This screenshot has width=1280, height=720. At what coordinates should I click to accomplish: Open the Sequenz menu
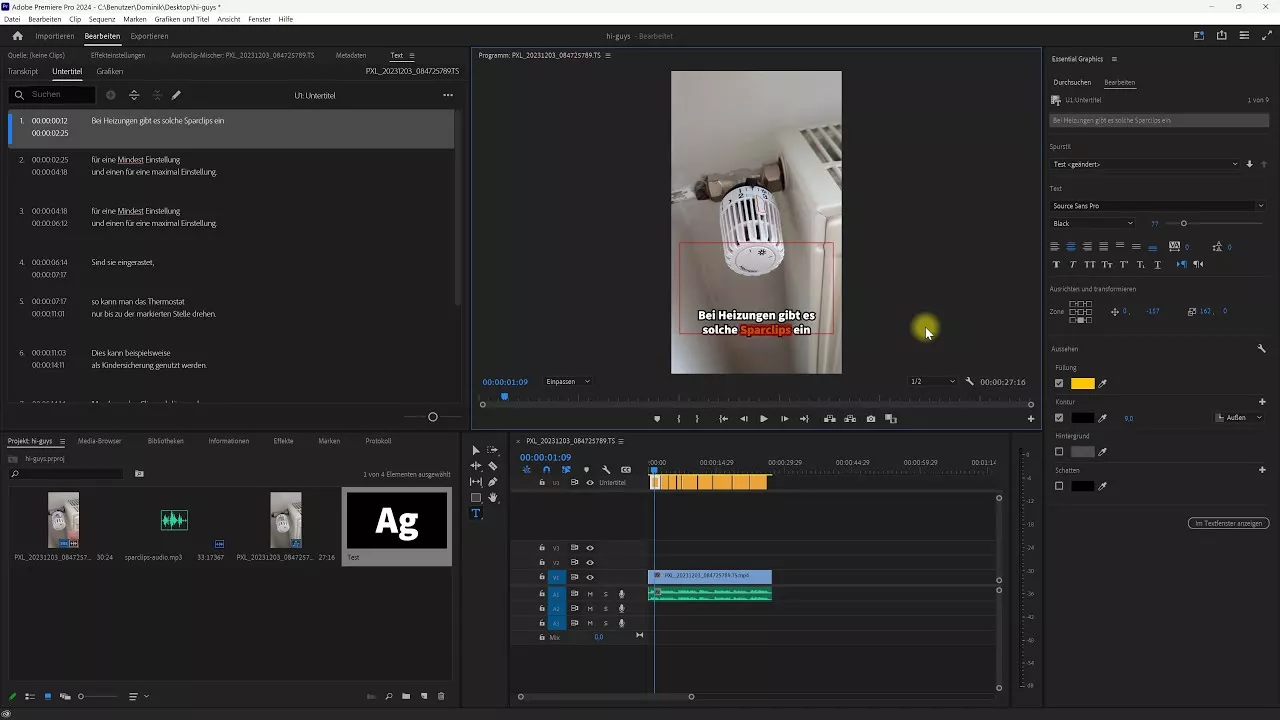[101, 18]
